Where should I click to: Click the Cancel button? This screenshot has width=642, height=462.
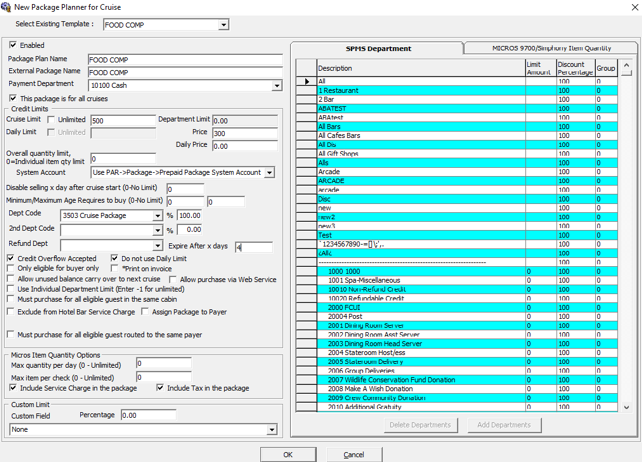tap(354, 455)
